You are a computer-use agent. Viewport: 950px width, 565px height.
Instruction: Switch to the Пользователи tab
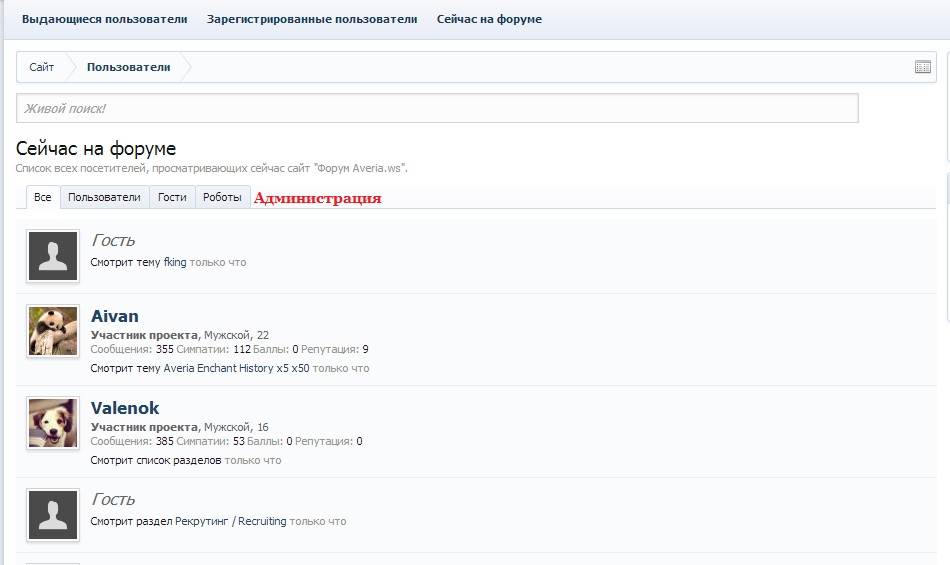click(x=104, y=197)
